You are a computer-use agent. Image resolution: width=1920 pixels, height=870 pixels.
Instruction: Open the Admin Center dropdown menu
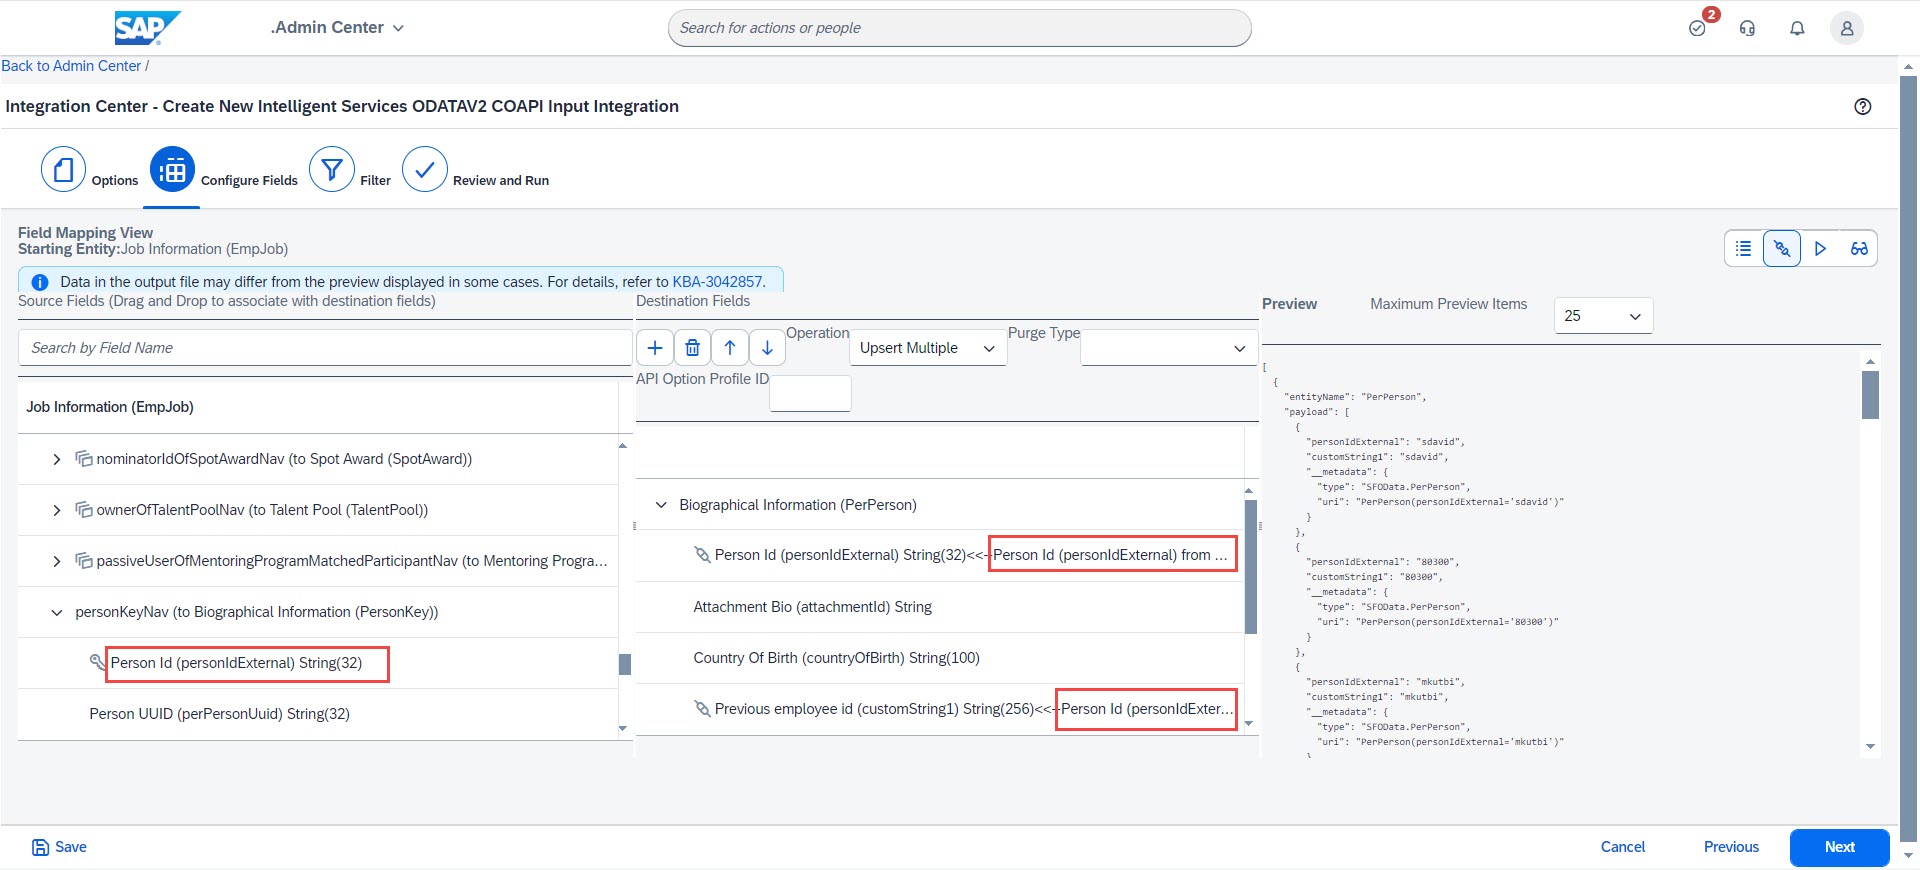[337, 28]
